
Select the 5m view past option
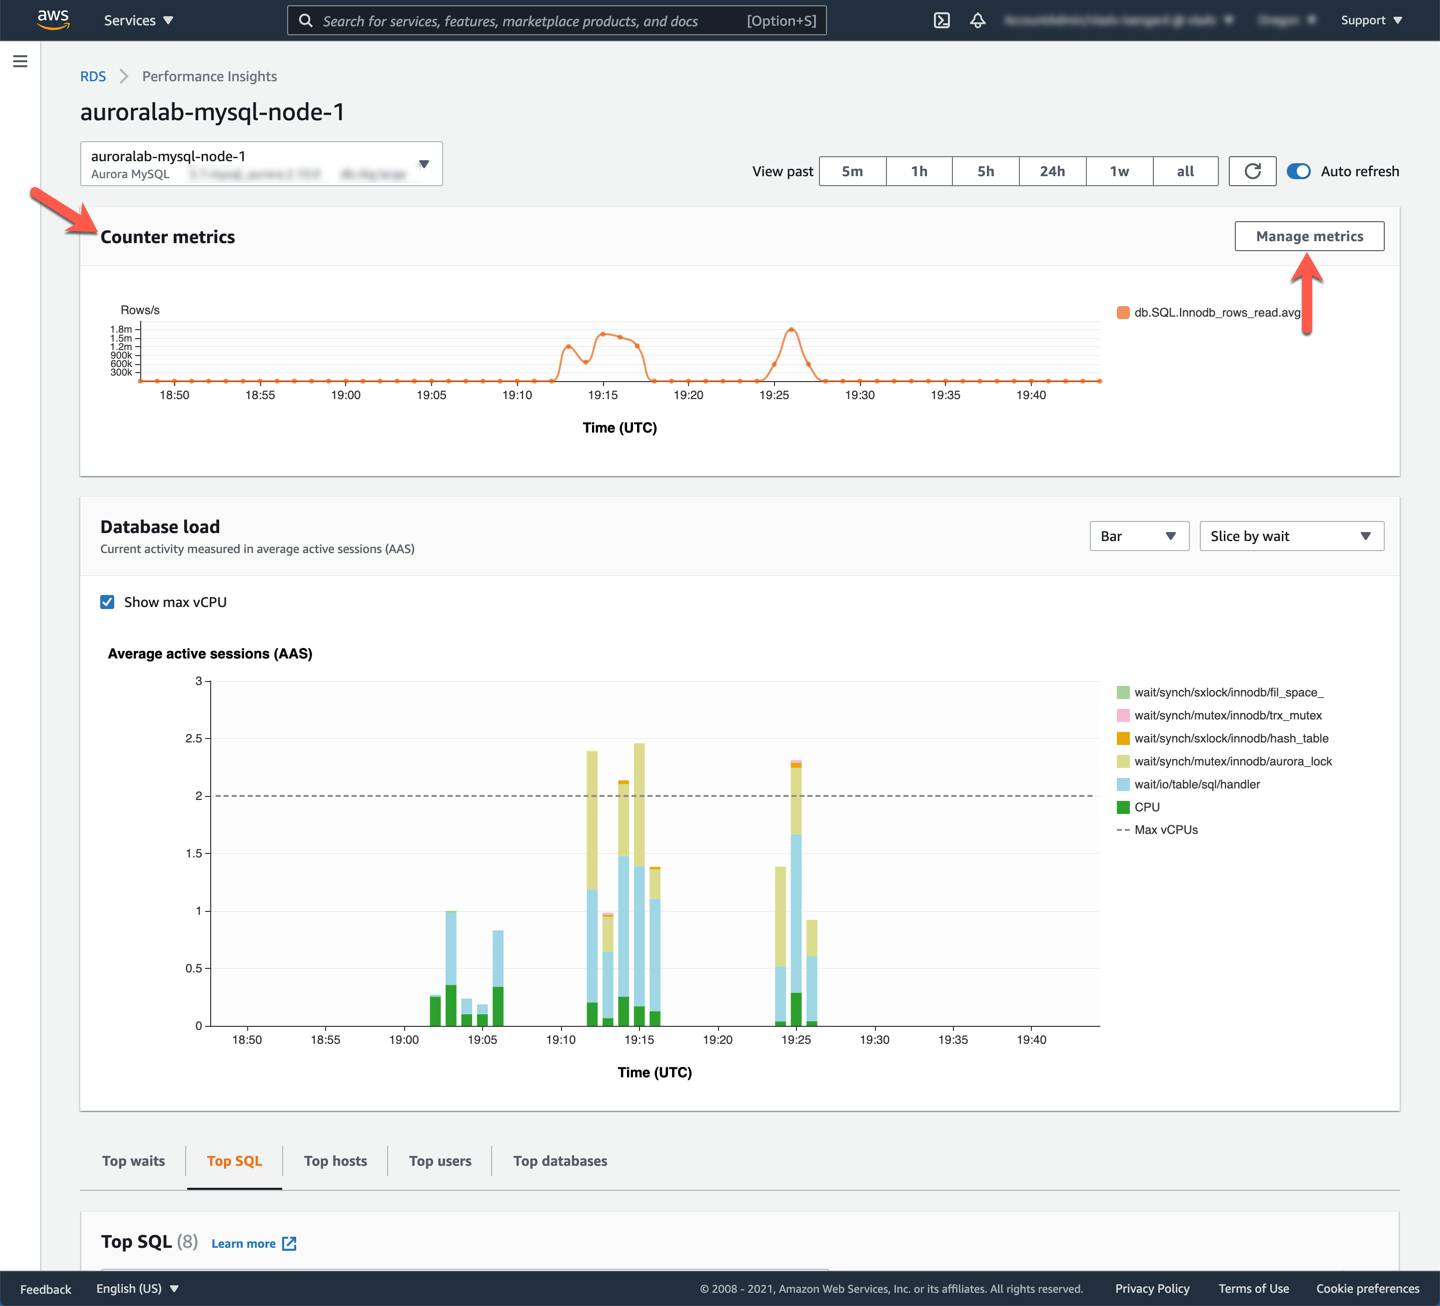852,171
